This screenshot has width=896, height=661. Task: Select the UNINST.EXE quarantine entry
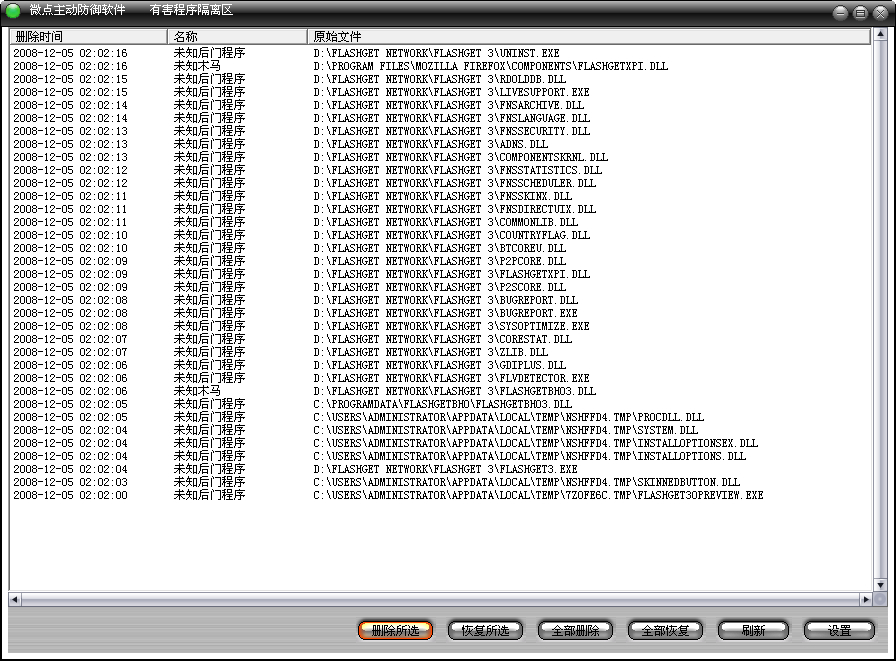tap(436, 53)
